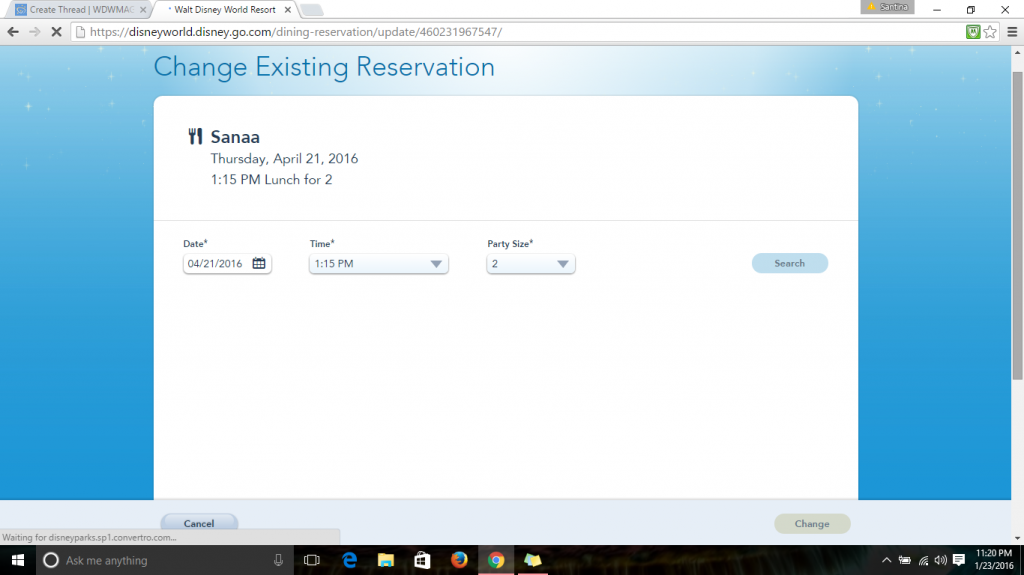Click the Date input field
Viewport: 1024px width, 575px height.
pyautogui.click(x=216, y=264)
